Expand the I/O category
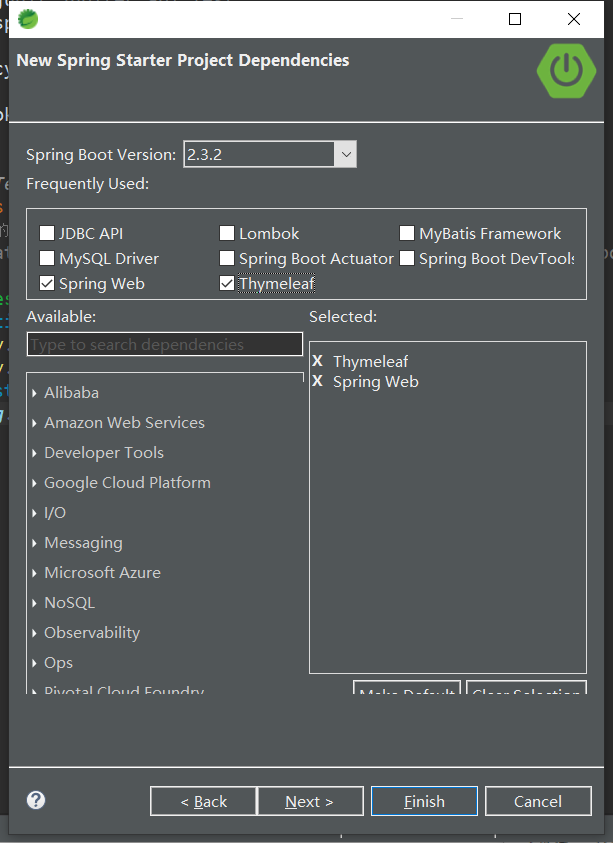 click(34, 513)
